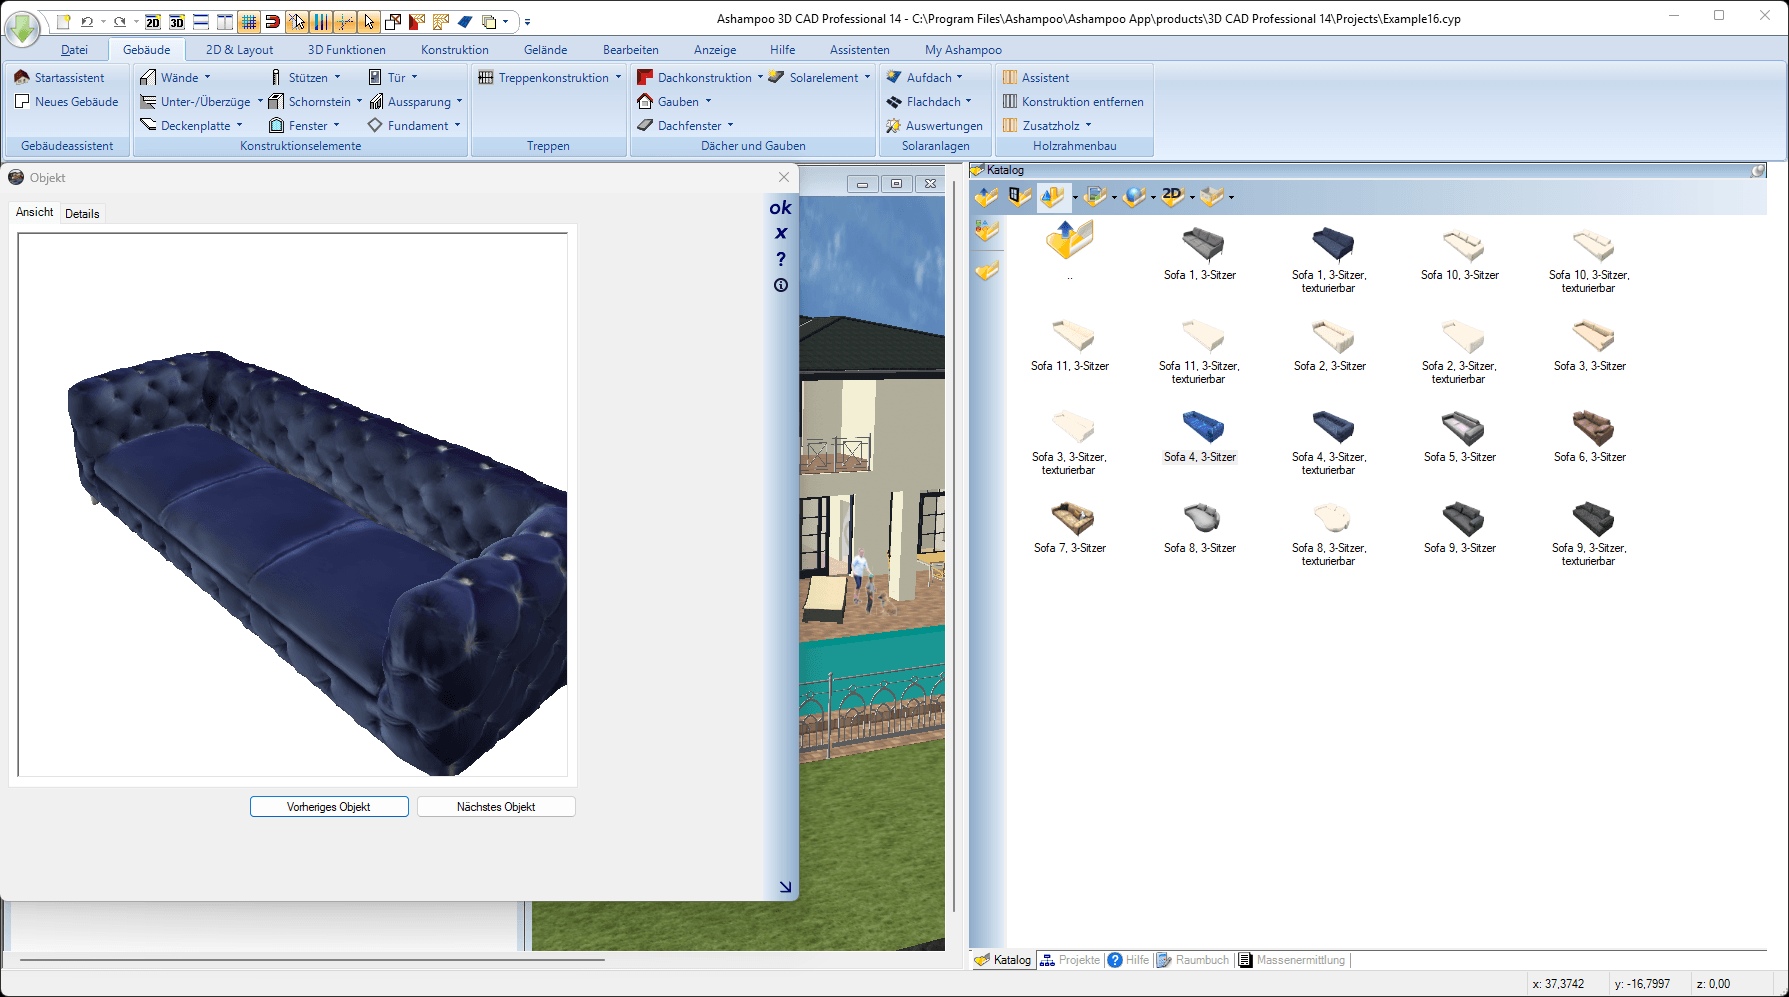Switch to the Details tab in Objekt window
Screen dimensions: 1789x997
(82, 213)
